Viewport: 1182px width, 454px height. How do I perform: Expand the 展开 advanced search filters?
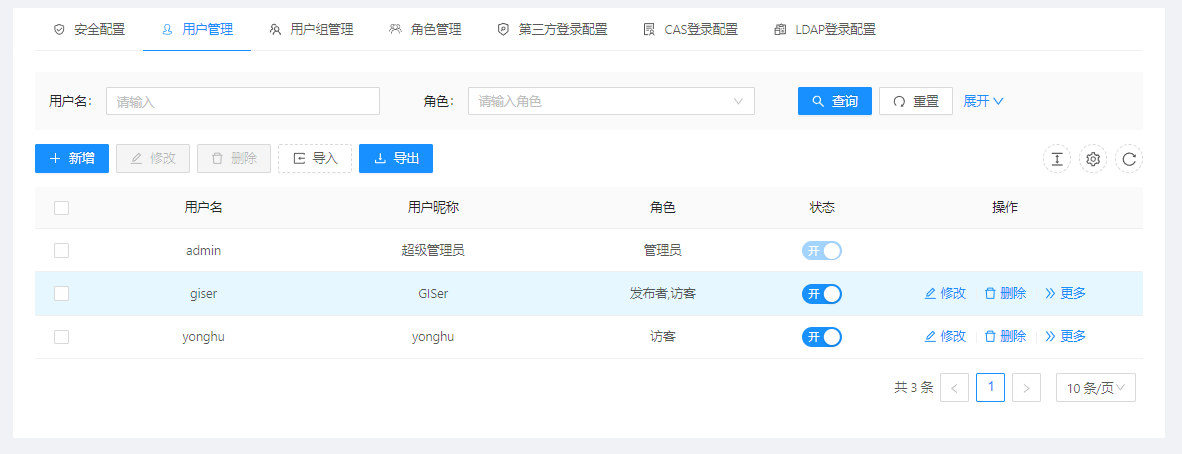[983, 101]
